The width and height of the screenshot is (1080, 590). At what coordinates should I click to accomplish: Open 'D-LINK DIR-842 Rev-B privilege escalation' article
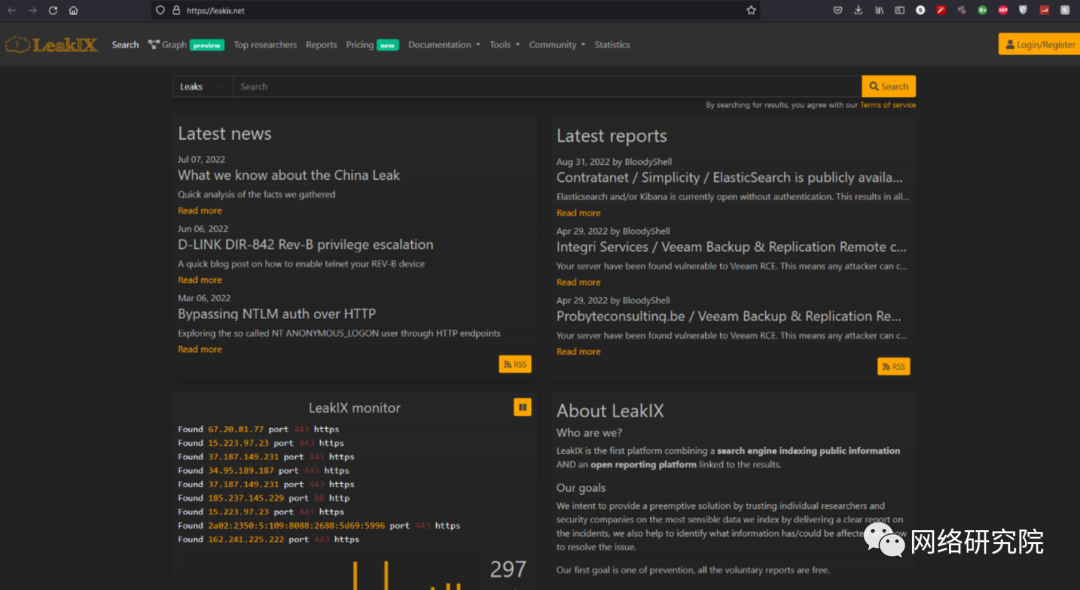click(306, 245)
